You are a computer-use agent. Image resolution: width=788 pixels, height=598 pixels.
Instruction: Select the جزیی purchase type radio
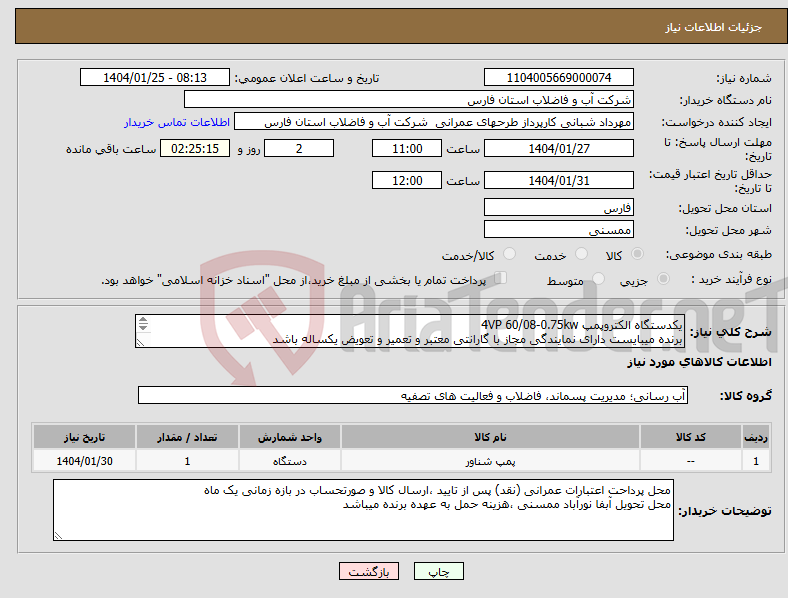coord(663,278)
